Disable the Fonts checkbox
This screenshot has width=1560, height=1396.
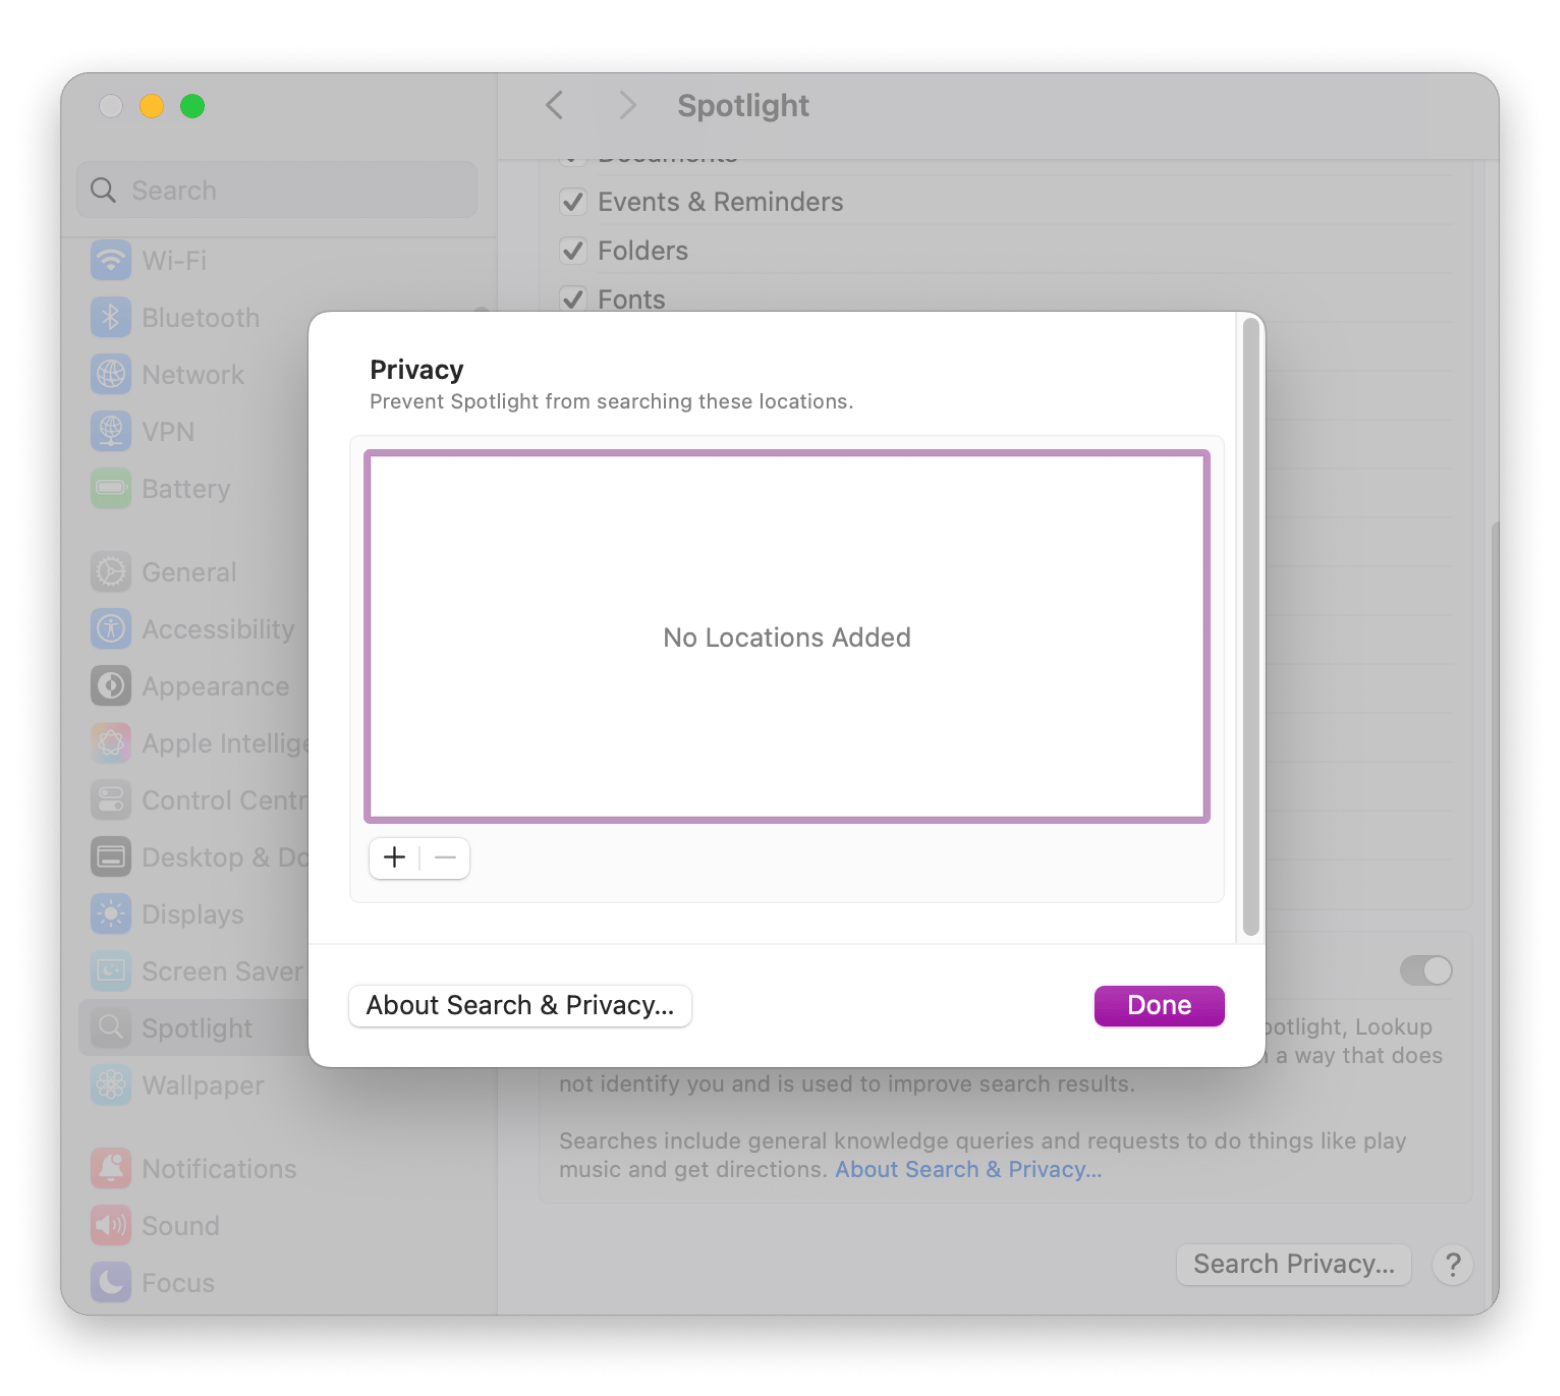(573, 299)
